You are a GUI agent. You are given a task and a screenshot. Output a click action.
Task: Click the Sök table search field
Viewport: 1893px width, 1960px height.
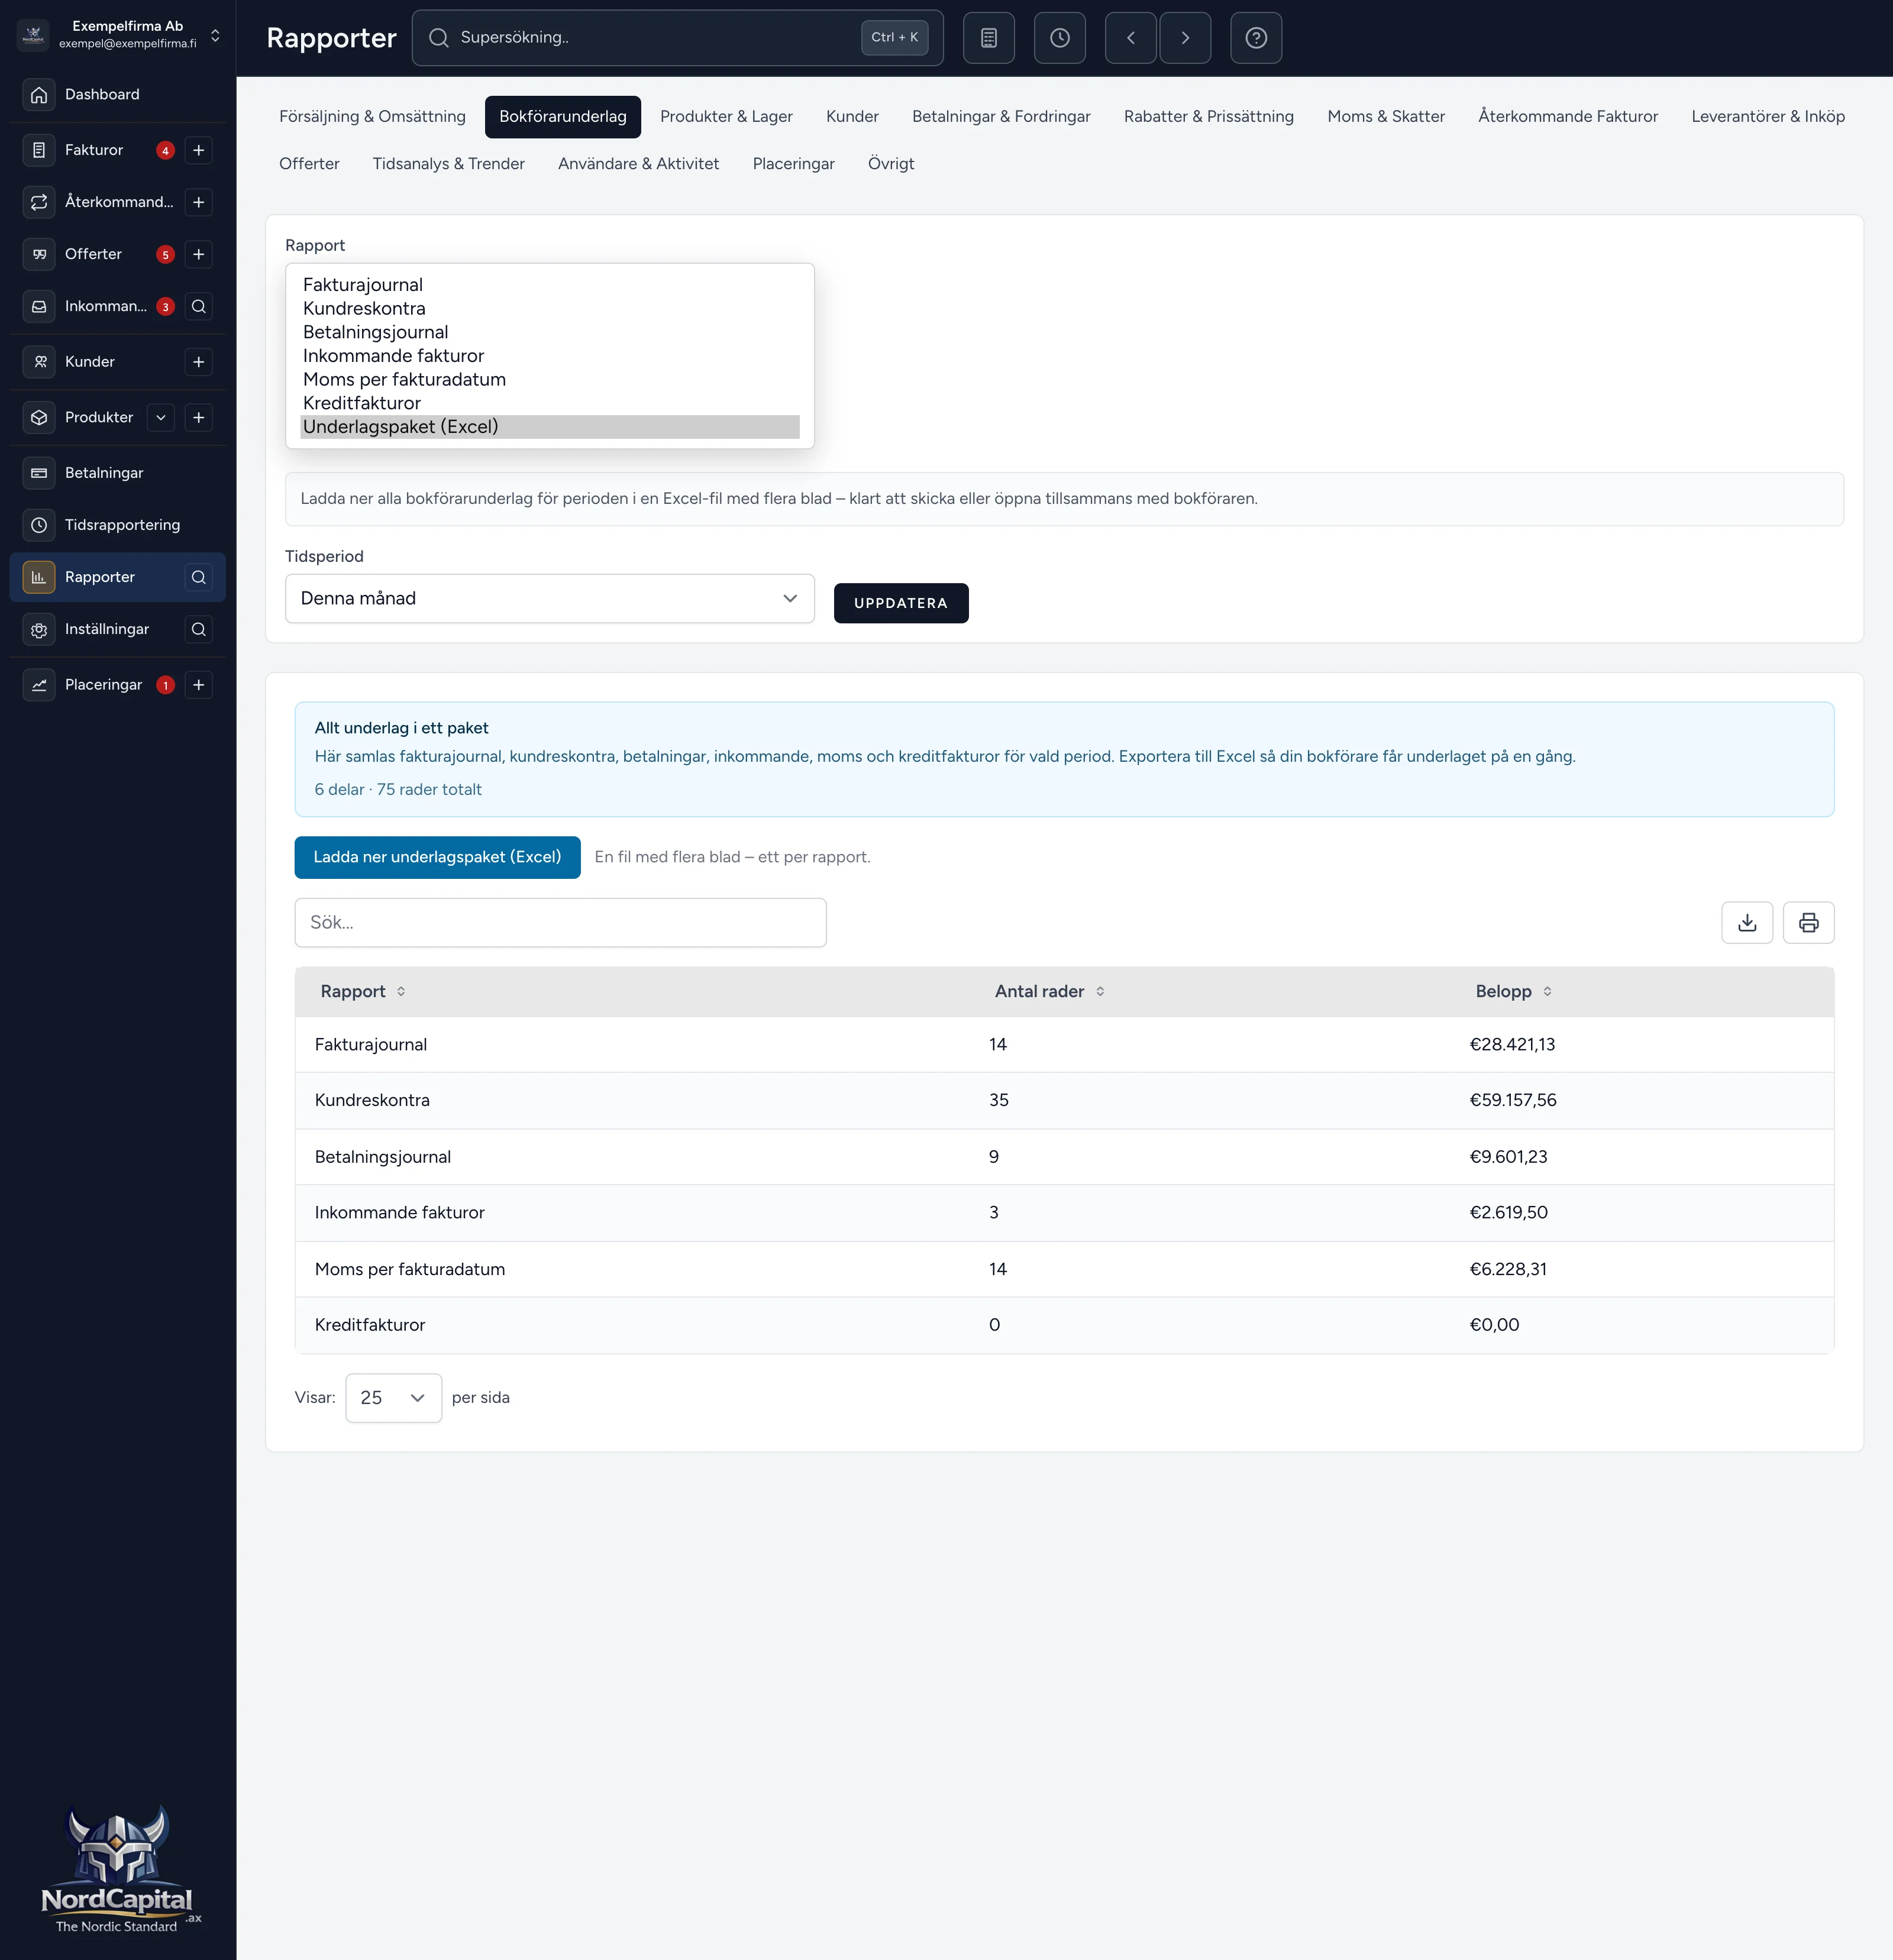pos(560,922)
